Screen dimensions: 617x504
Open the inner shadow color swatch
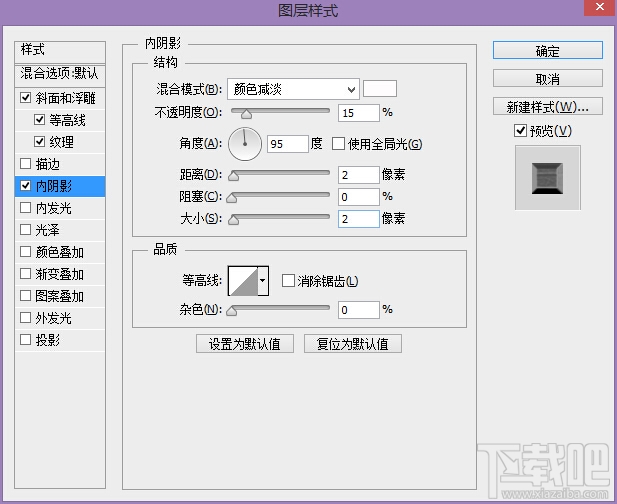pos(380,89)
